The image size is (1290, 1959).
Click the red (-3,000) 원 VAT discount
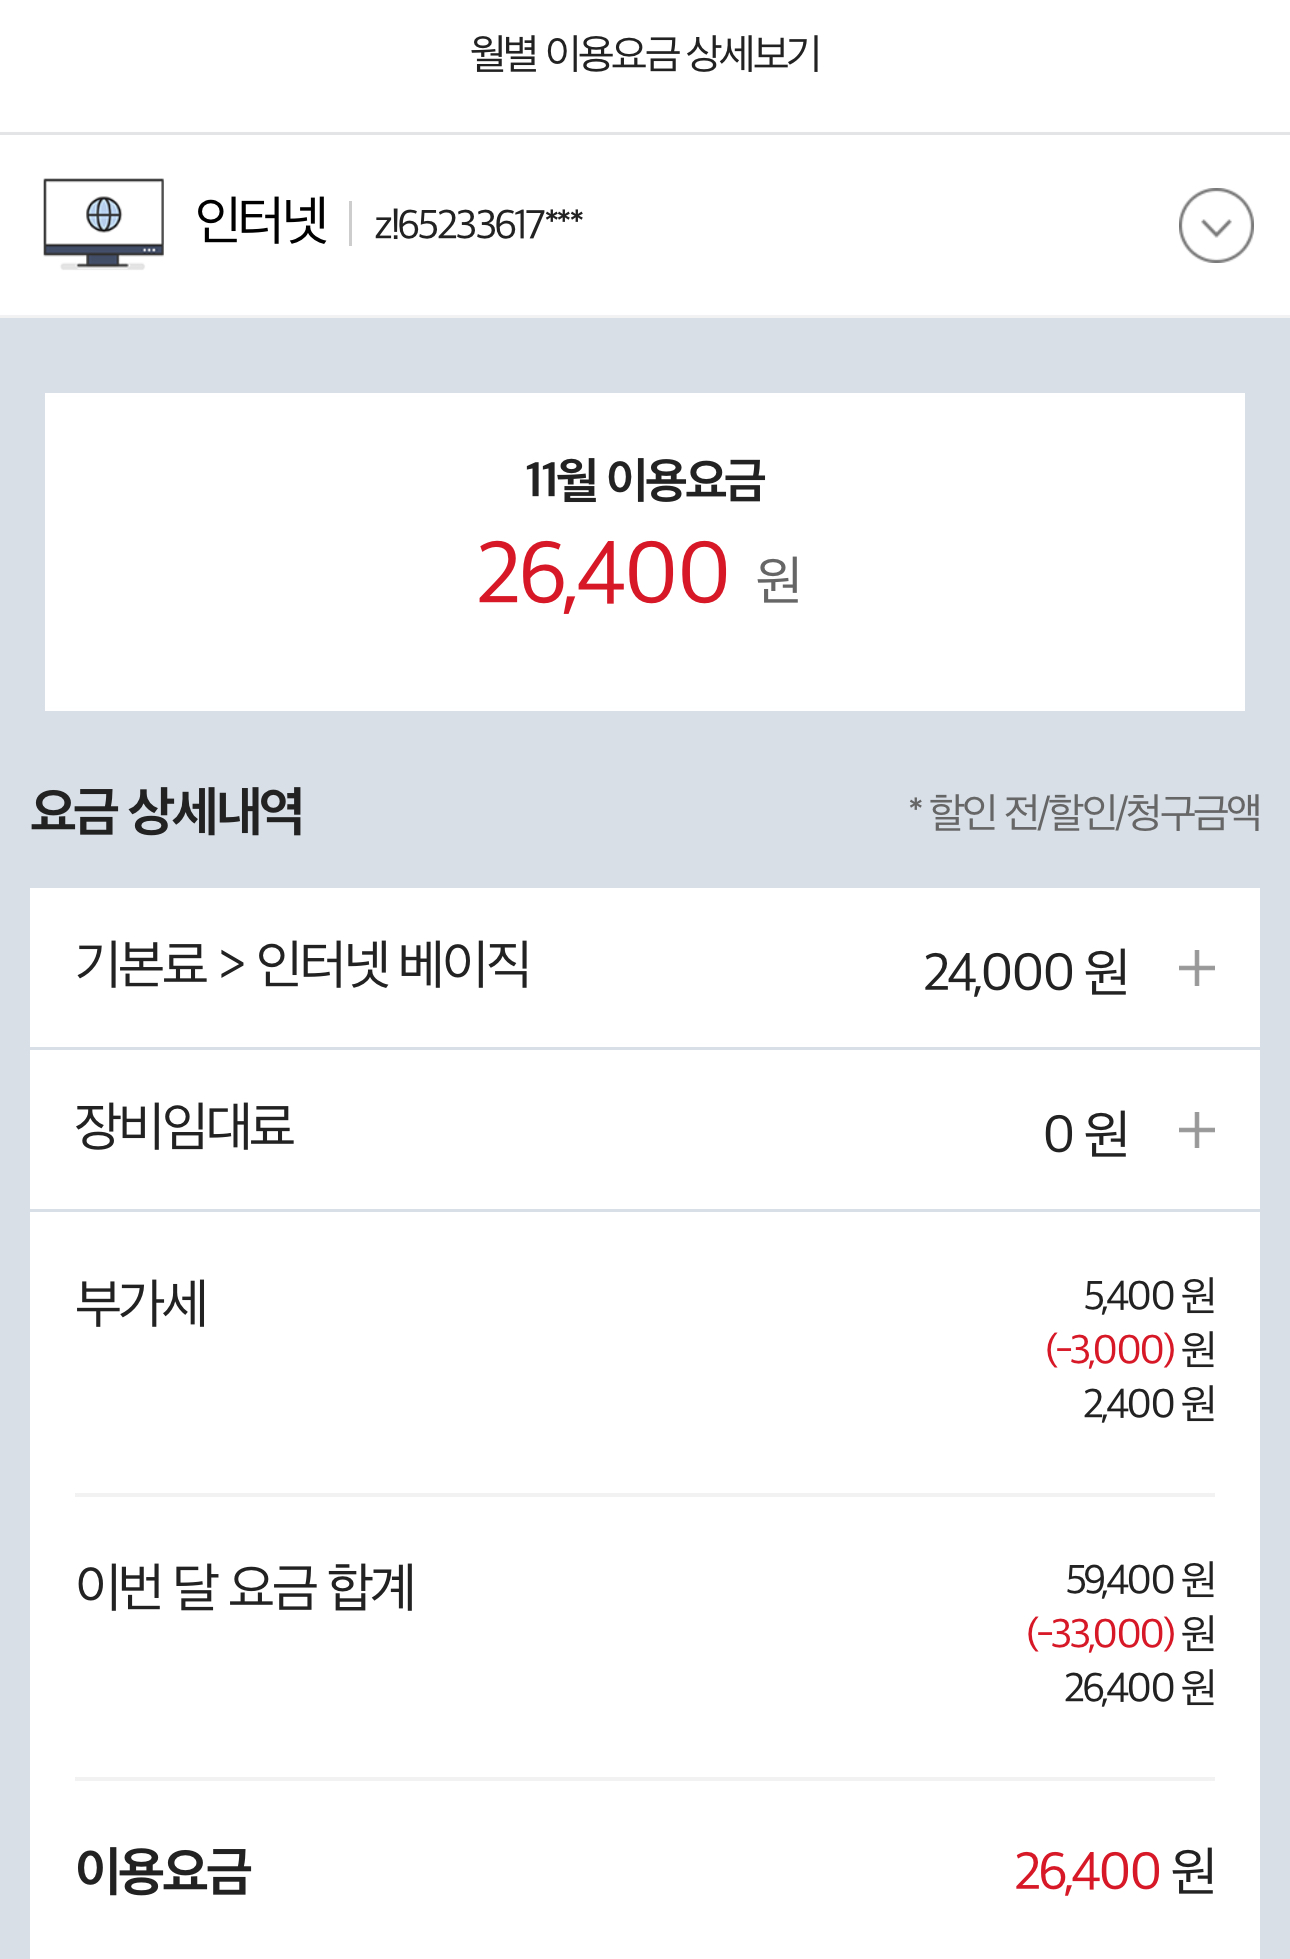pos(1129,1350)
